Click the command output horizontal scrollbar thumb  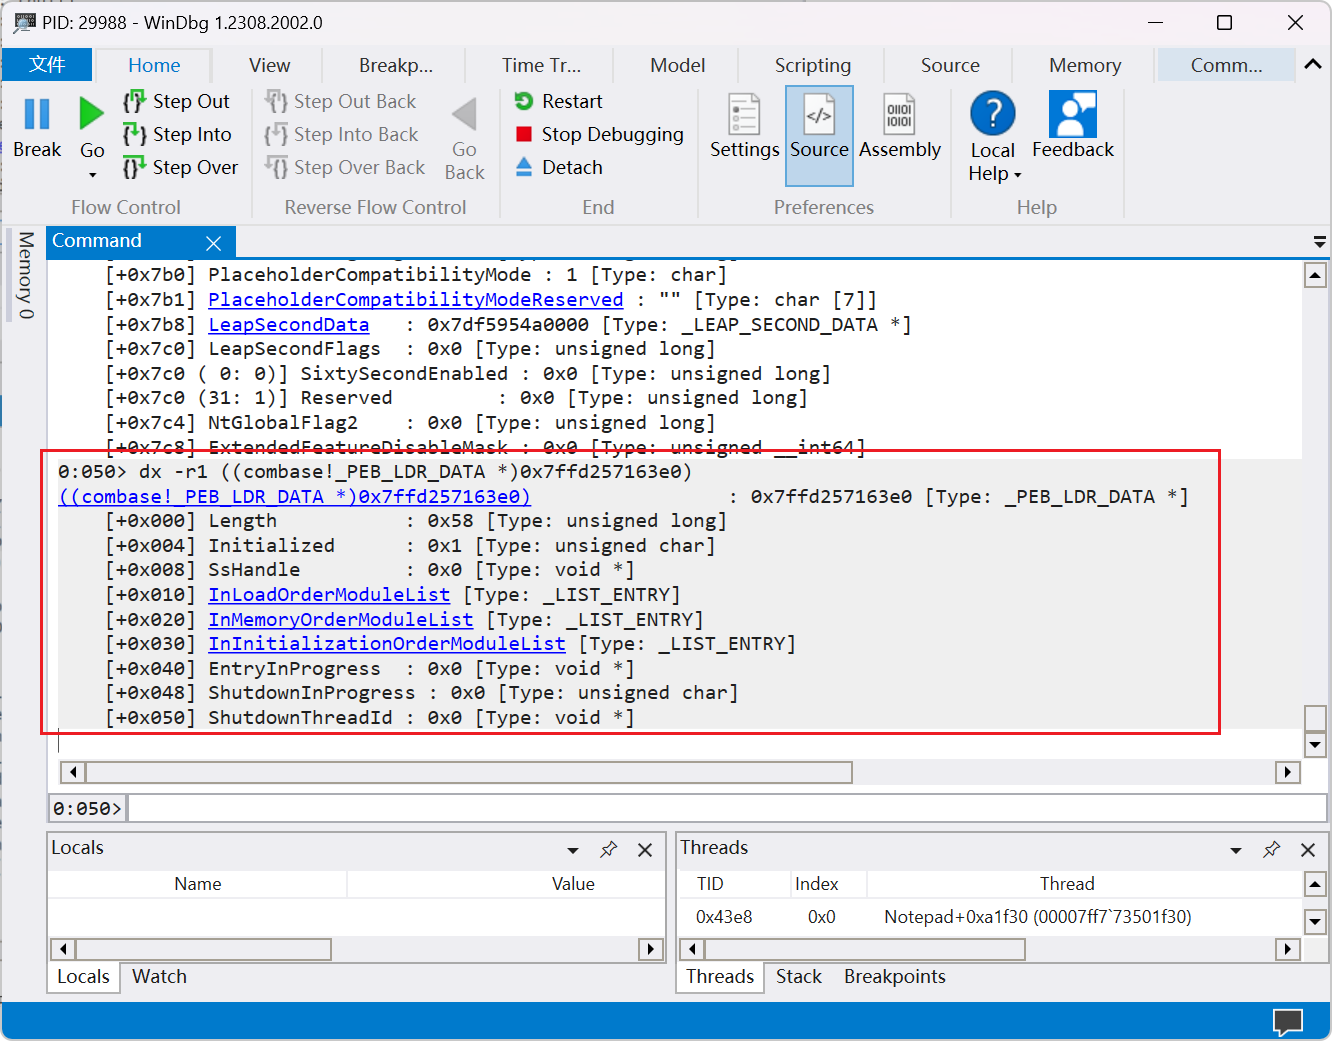[469, 772]
